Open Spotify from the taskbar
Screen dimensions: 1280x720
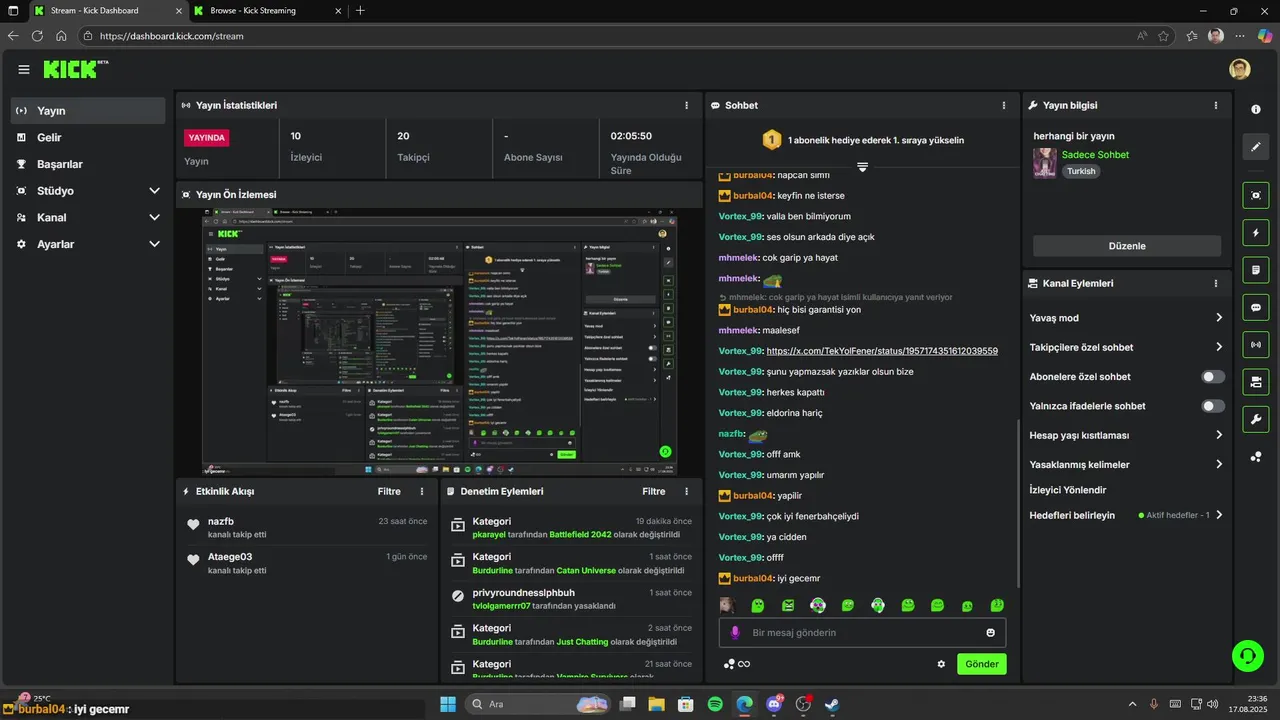(715, 704)
